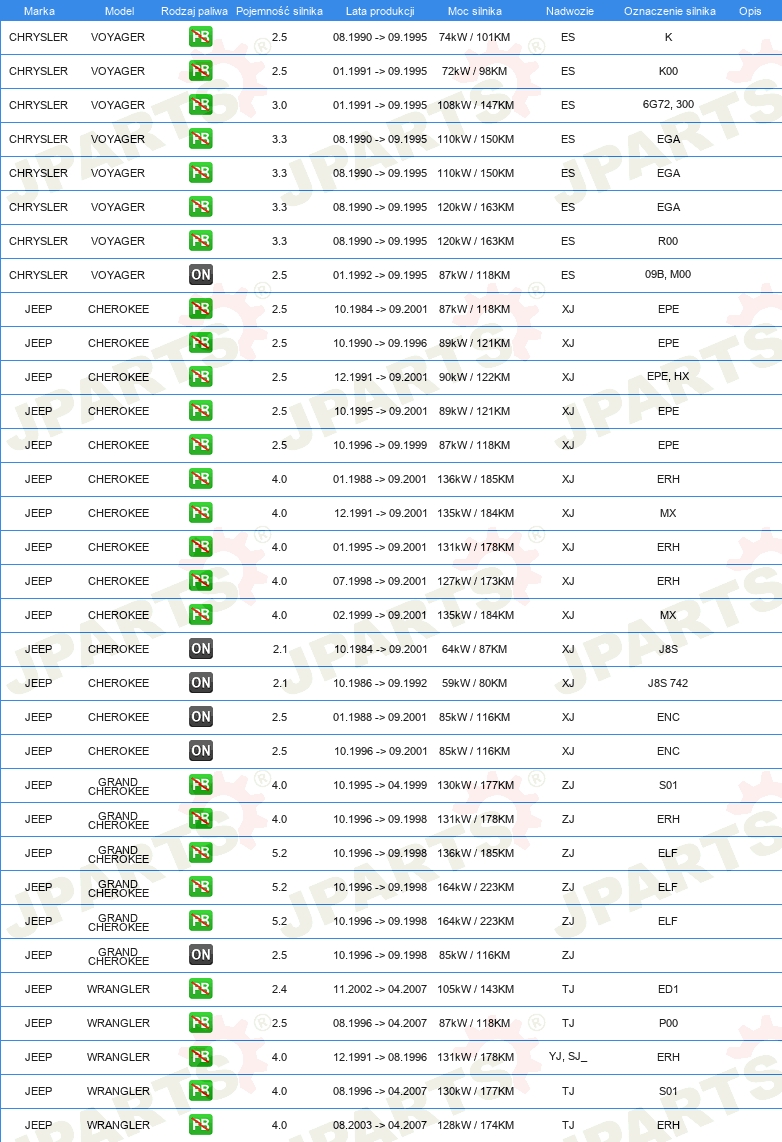Click petrol icon in Voyager 3.0 108kW row
The height and width of the screenshot is (1142, 782).
click(200, 105)
